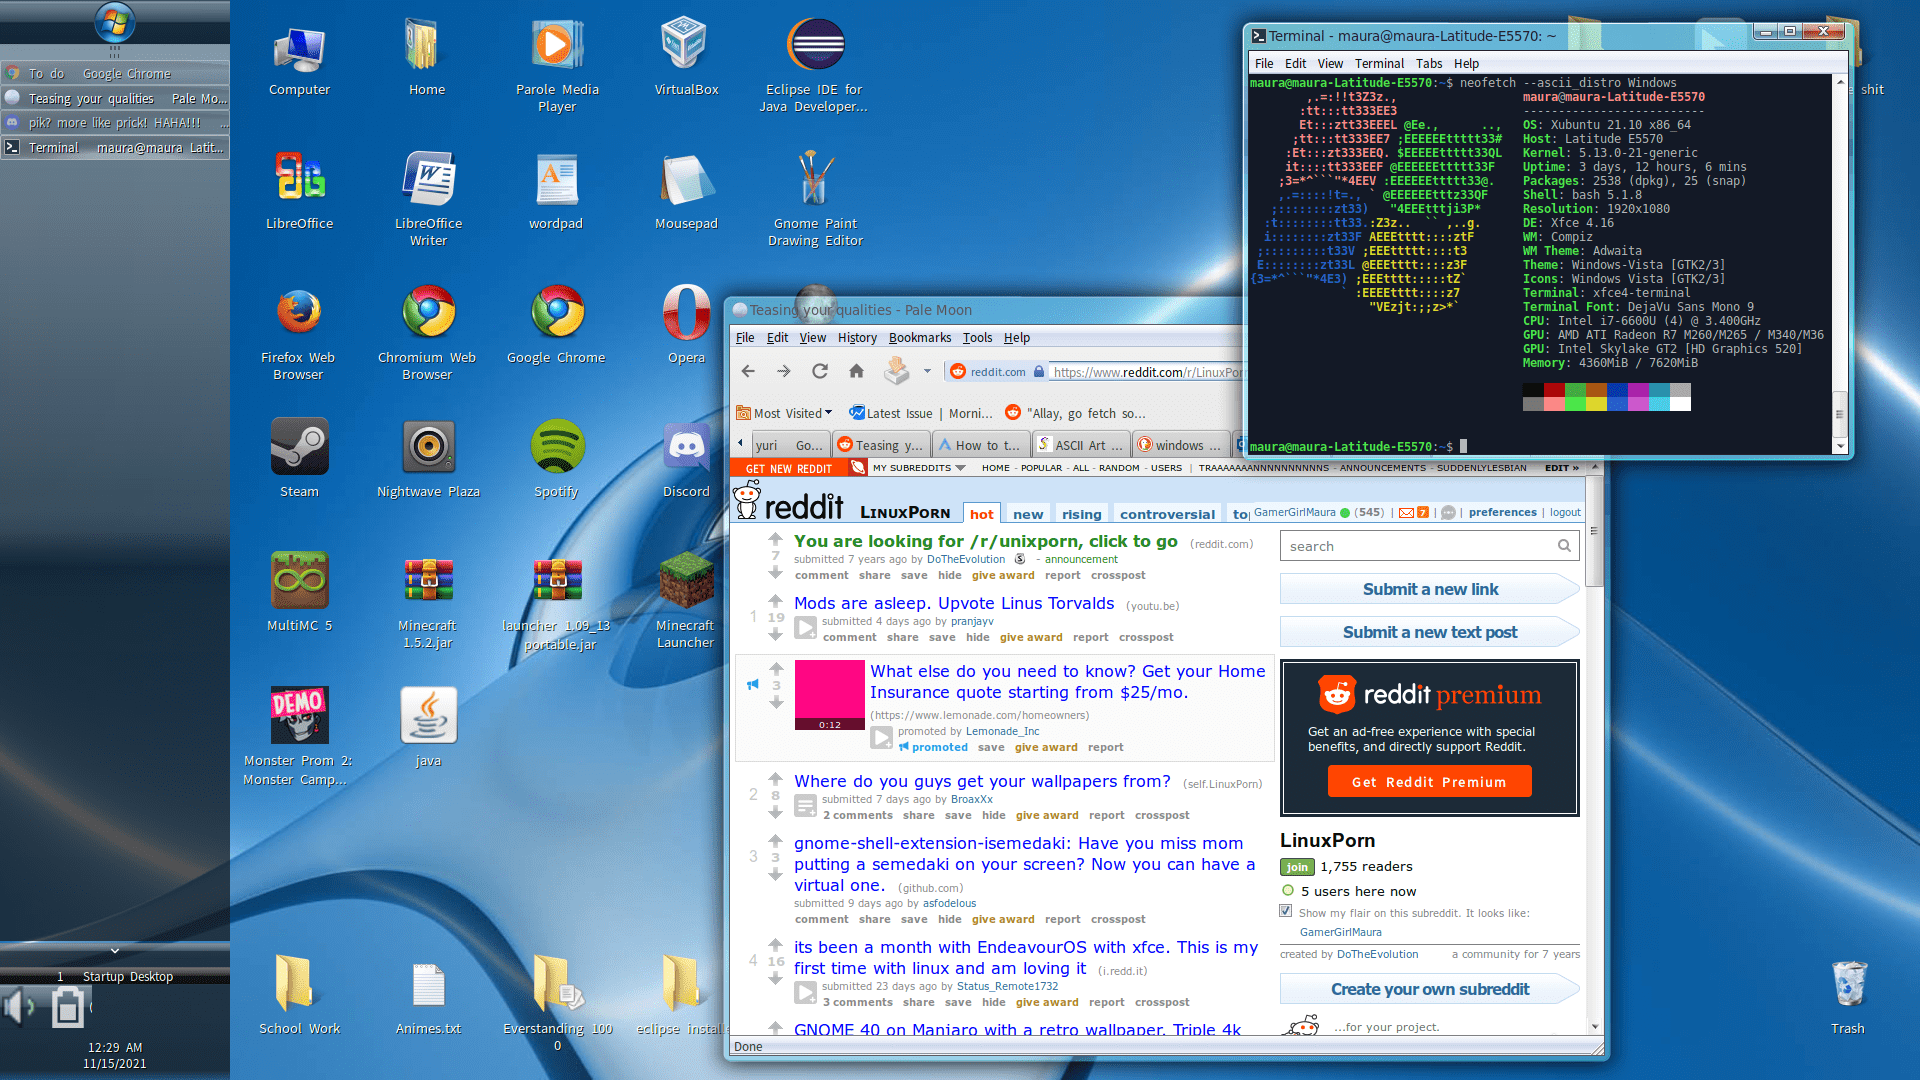Select the Minecraft 1.5.2.jar file

tap(428, 581)
